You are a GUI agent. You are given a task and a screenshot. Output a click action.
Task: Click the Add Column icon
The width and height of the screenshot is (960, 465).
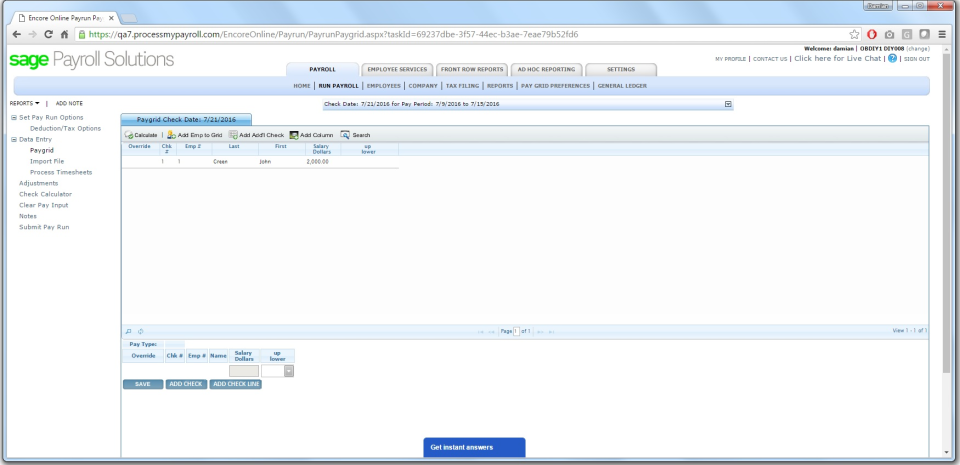[294, 135]
